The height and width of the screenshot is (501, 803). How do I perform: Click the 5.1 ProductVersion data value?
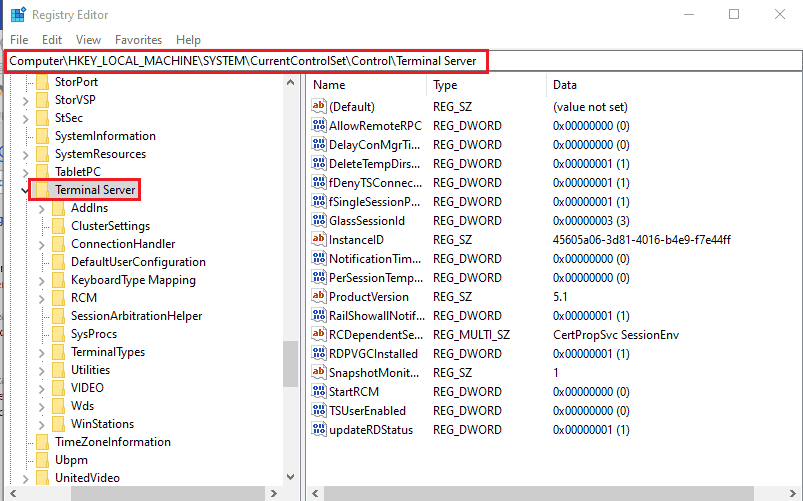pos(560,297)
